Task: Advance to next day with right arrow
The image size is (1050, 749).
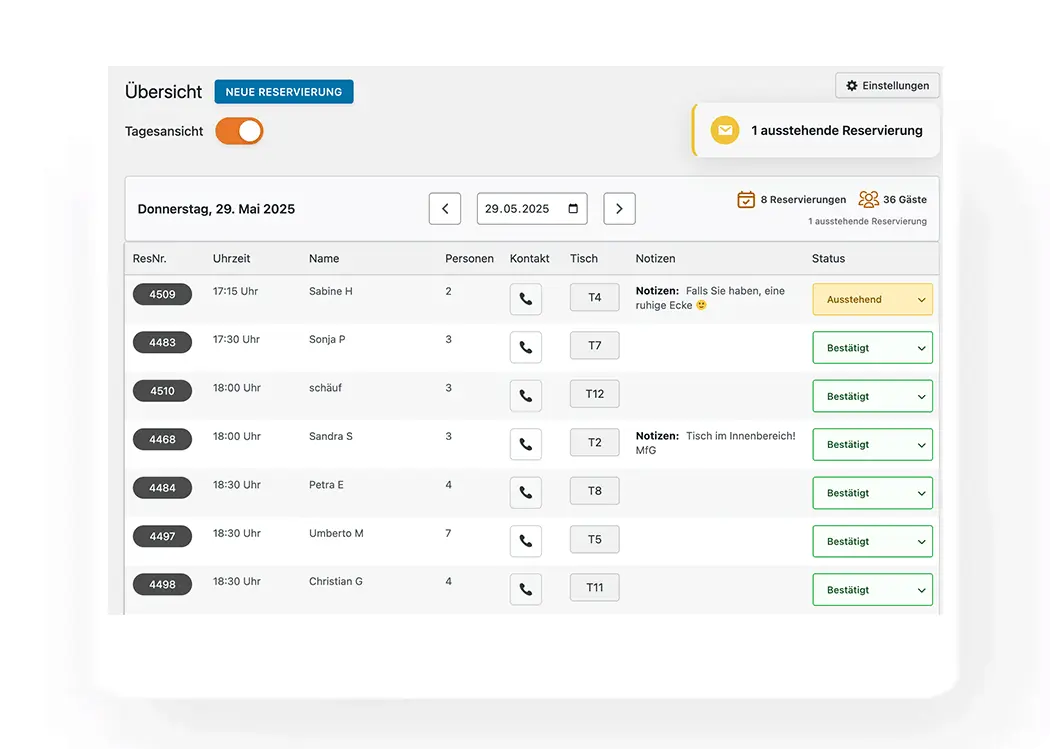Action: pyautogui.click(x=619, y=209)
